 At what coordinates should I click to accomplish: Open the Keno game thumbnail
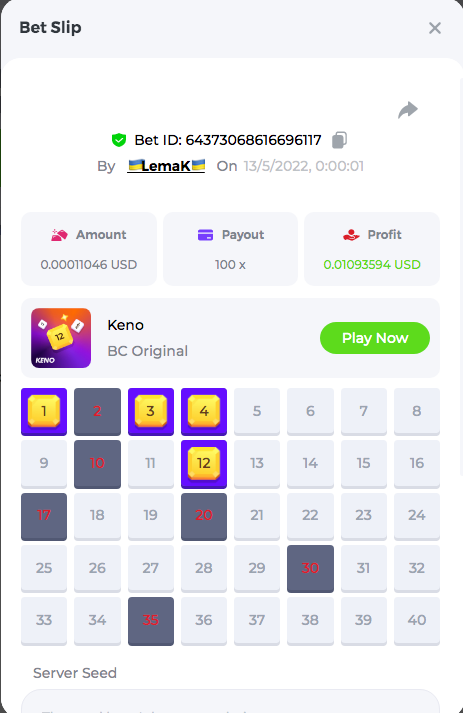click(61, 338)
